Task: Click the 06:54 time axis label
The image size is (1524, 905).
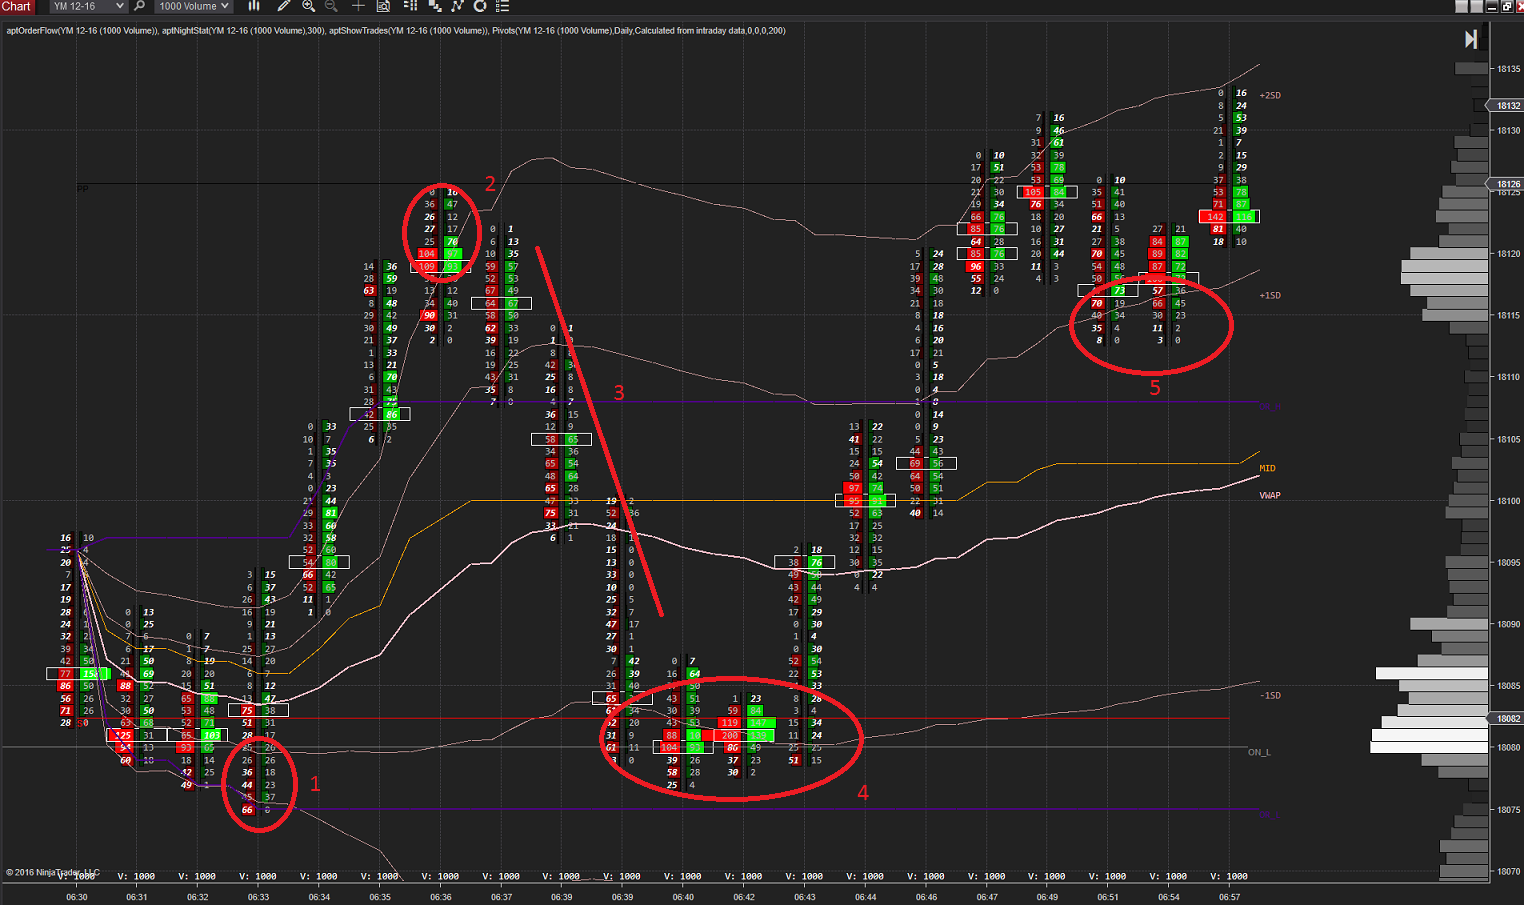Action: pos(1169,897)
